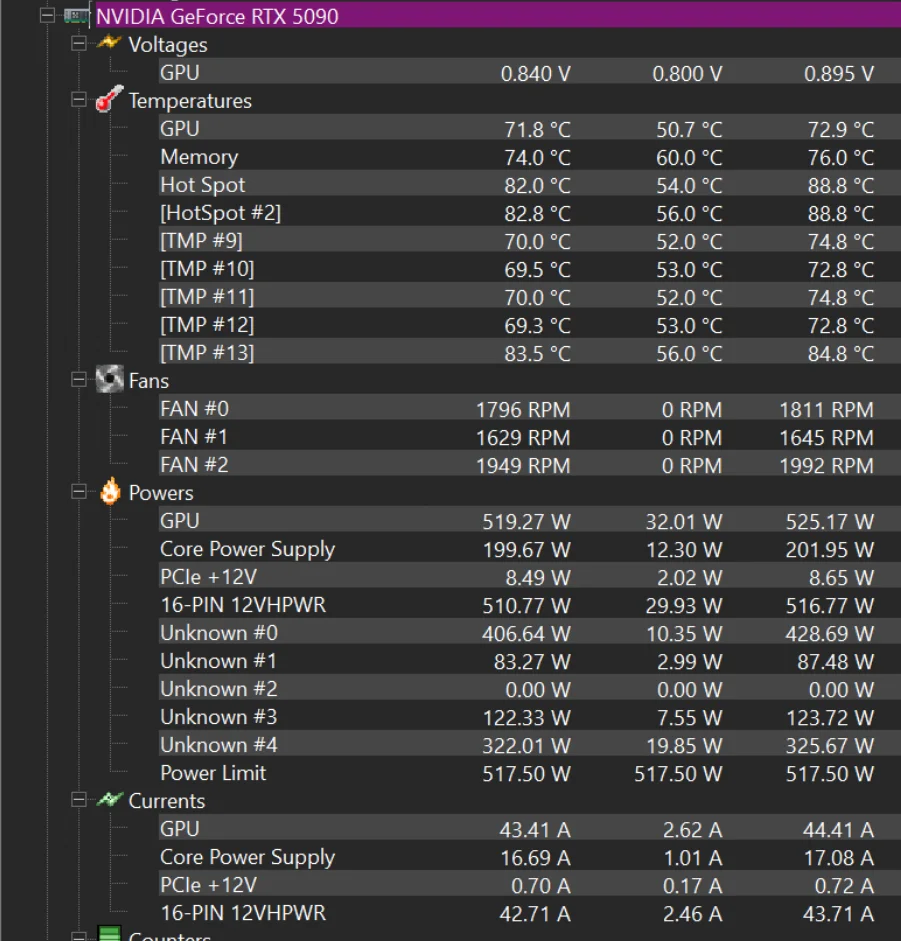Image resolution: width=901 pixels, height=941 pixels.
Task: Click the 43.71 A maximum current value
Action: pos(838,914)
